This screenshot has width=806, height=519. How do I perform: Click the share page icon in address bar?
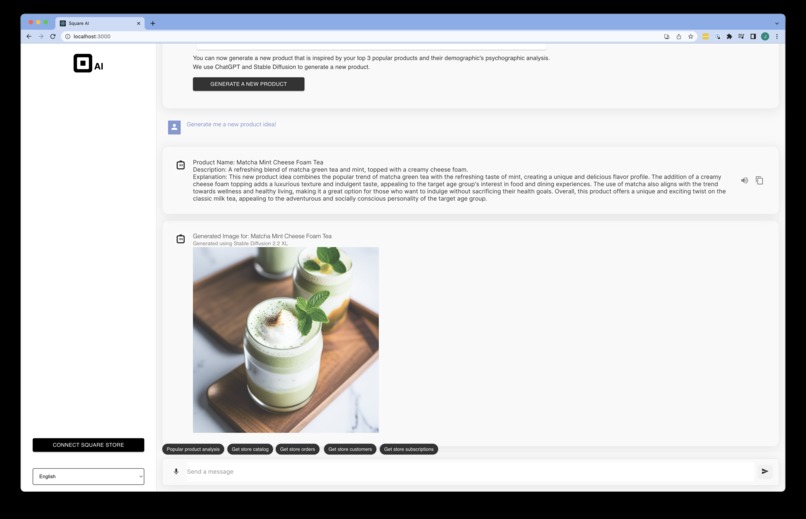pyautogui.click(x=679, y=36)
